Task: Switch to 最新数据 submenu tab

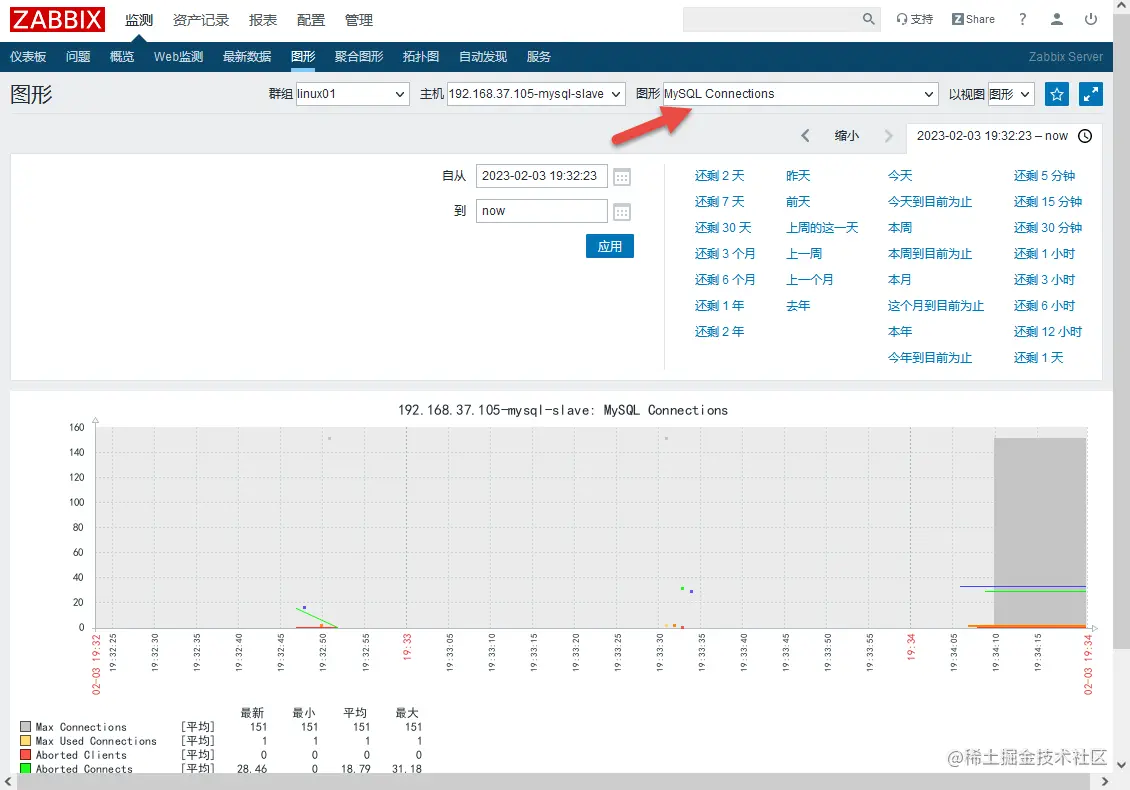Action: tap(247, 56)
